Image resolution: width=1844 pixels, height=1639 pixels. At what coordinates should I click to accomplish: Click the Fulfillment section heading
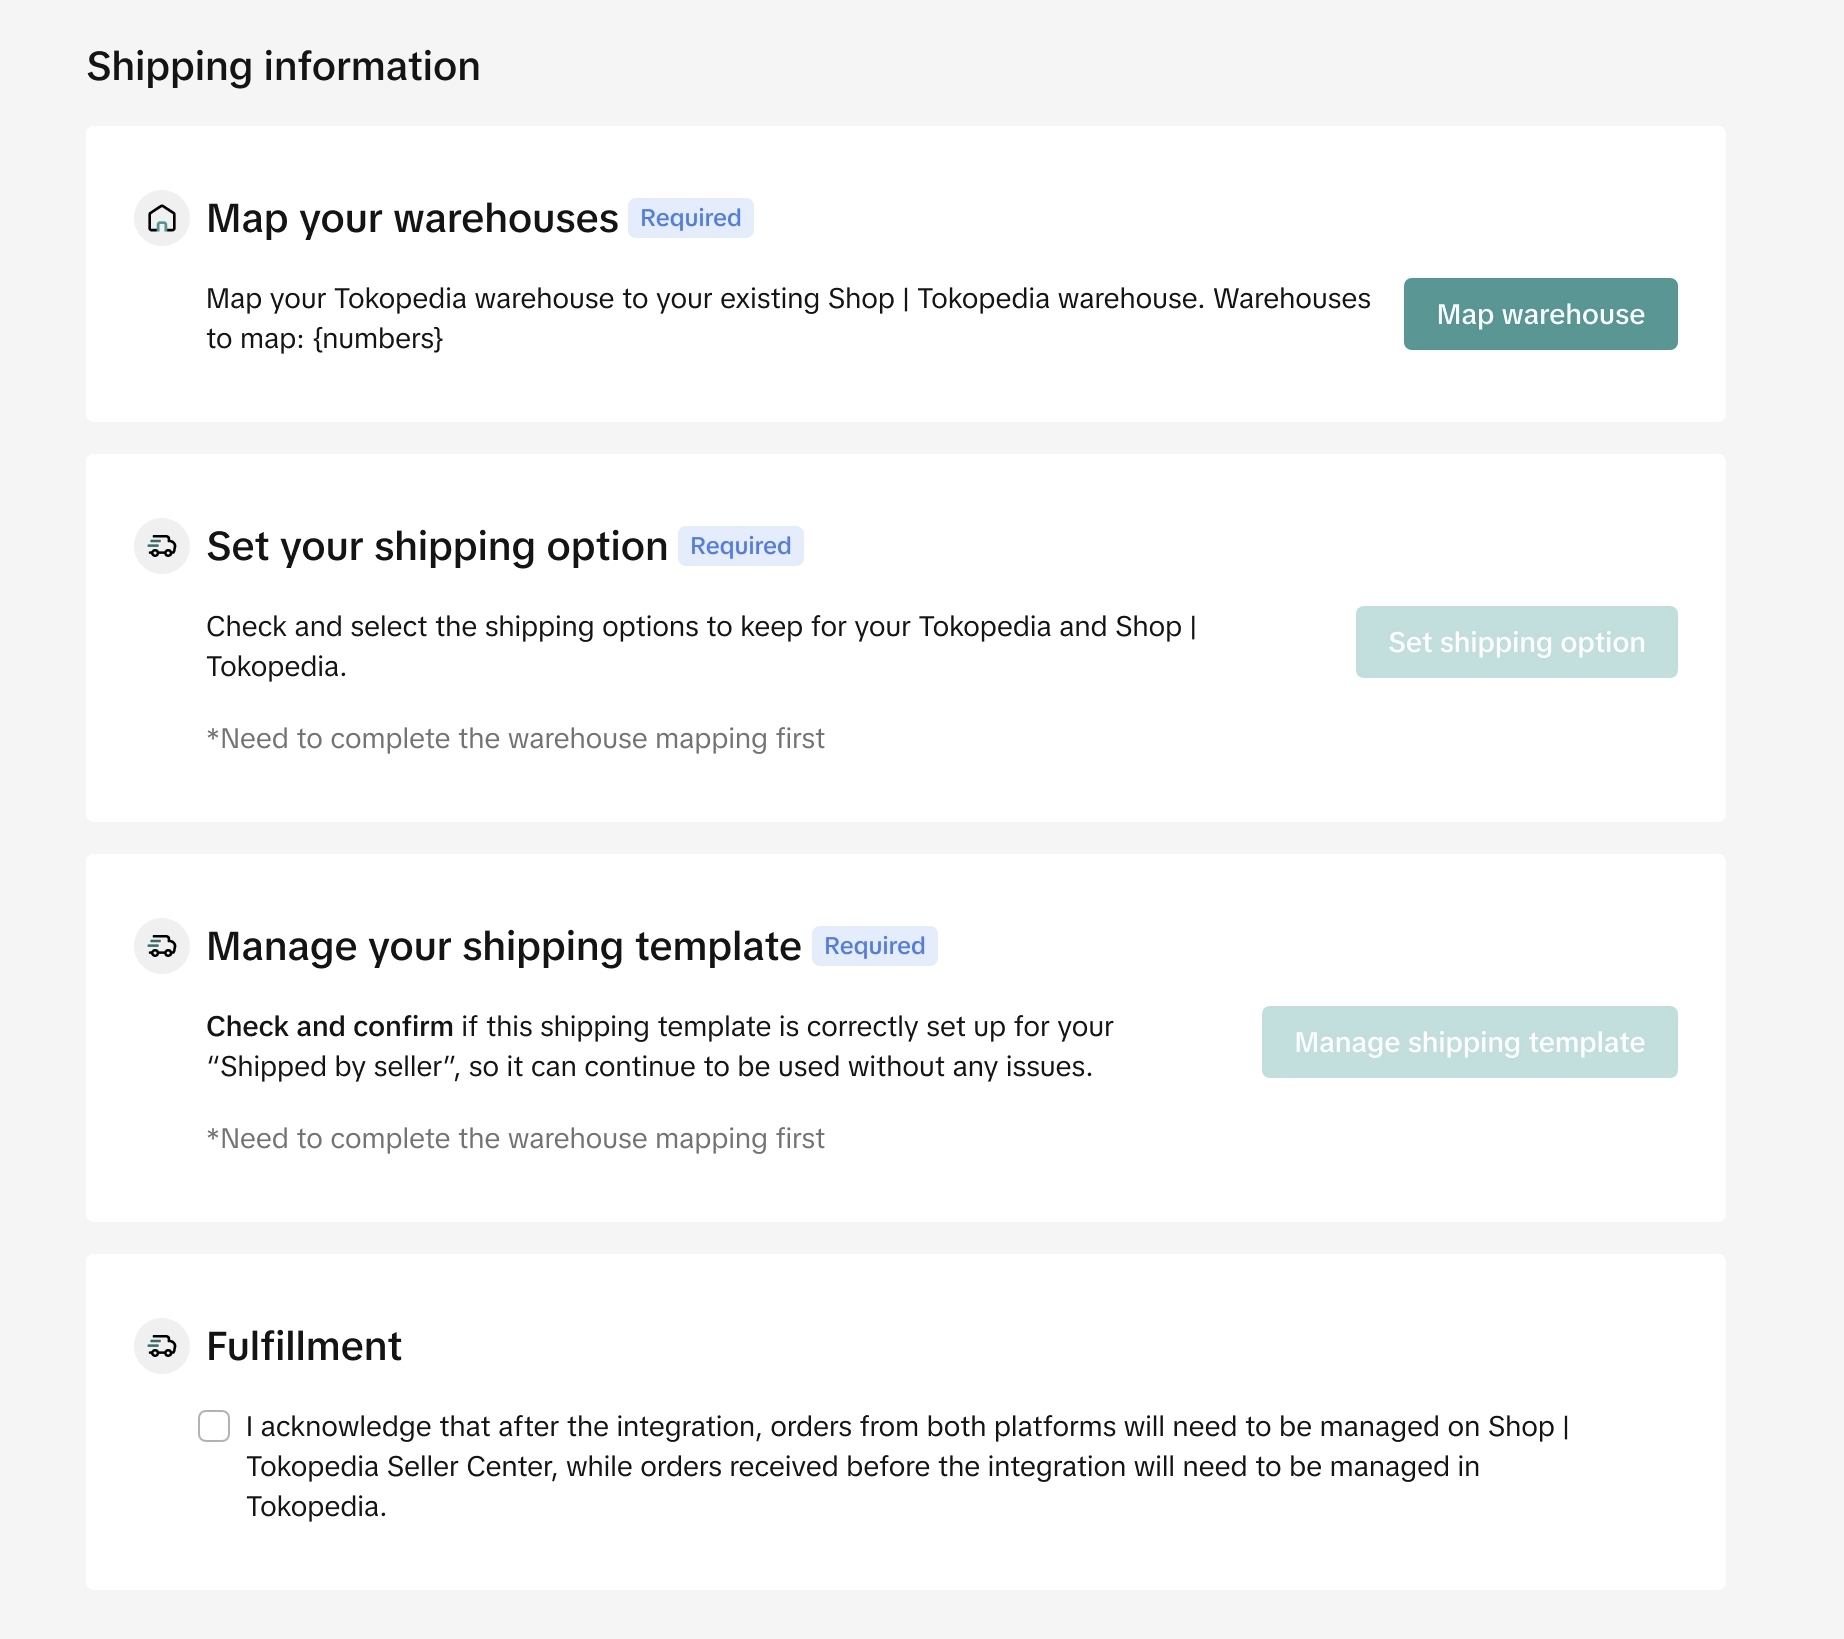point(304,1346)
